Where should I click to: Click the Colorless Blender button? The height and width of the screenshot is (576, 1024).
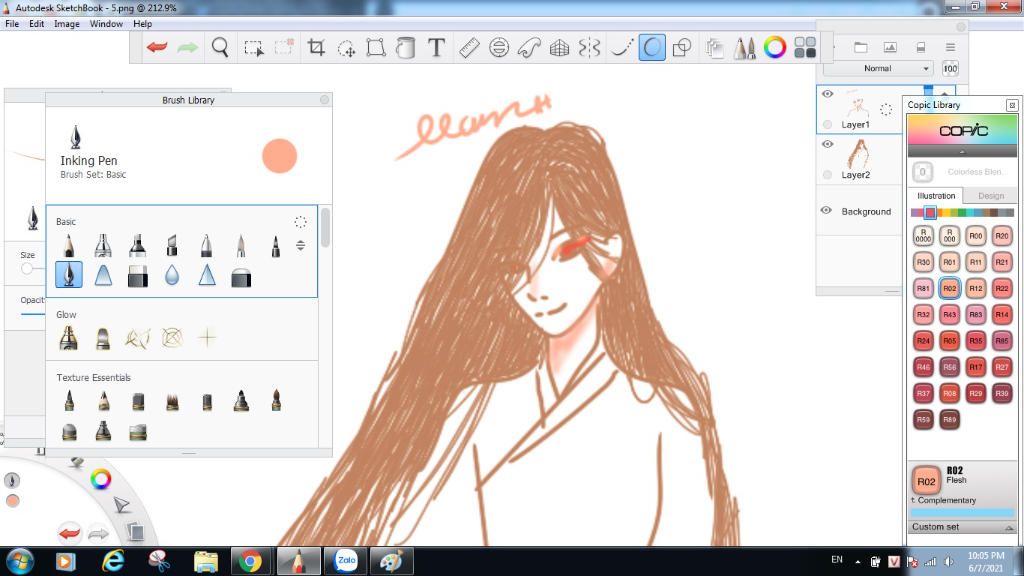[922, 172]
